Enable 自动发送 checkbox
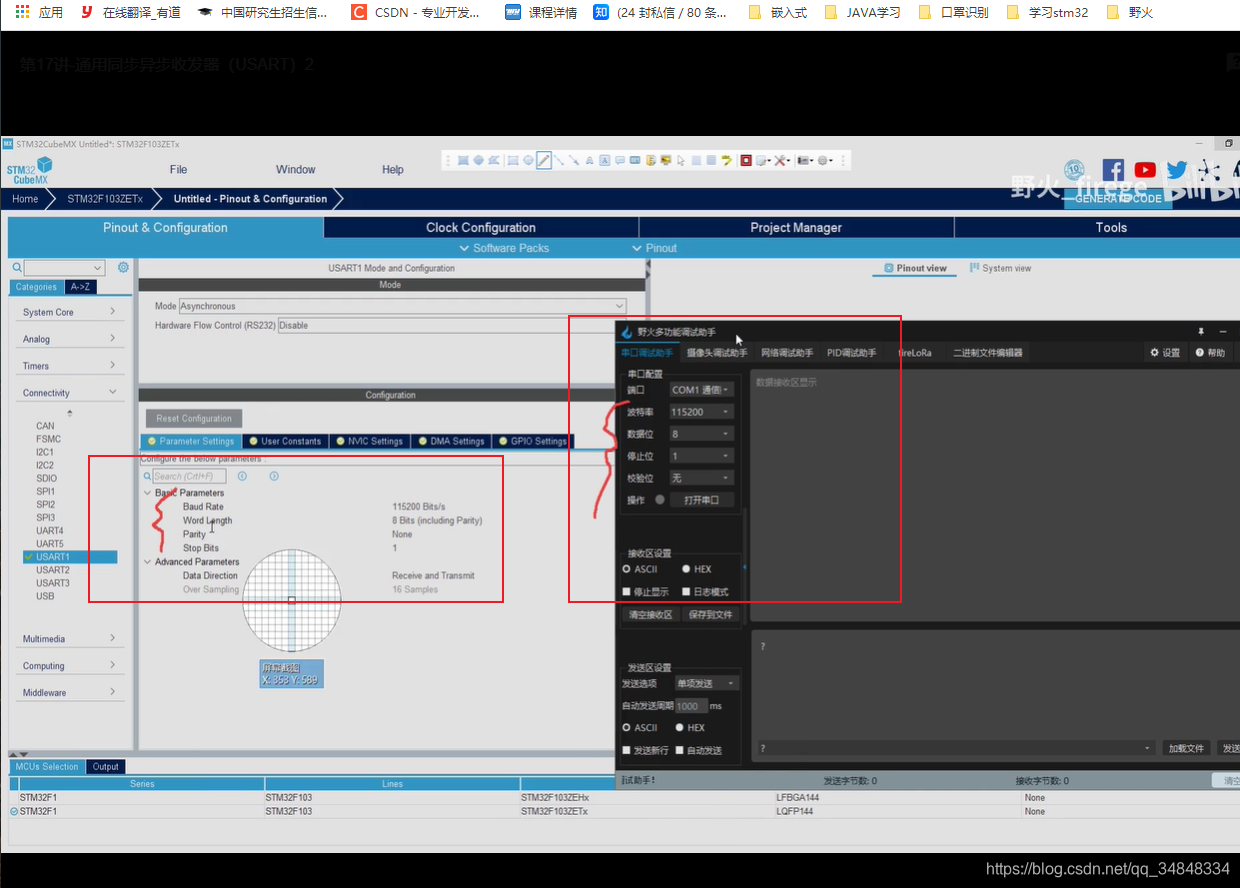The height and width of the screenshot is (888, 1240). click(698, 750)
